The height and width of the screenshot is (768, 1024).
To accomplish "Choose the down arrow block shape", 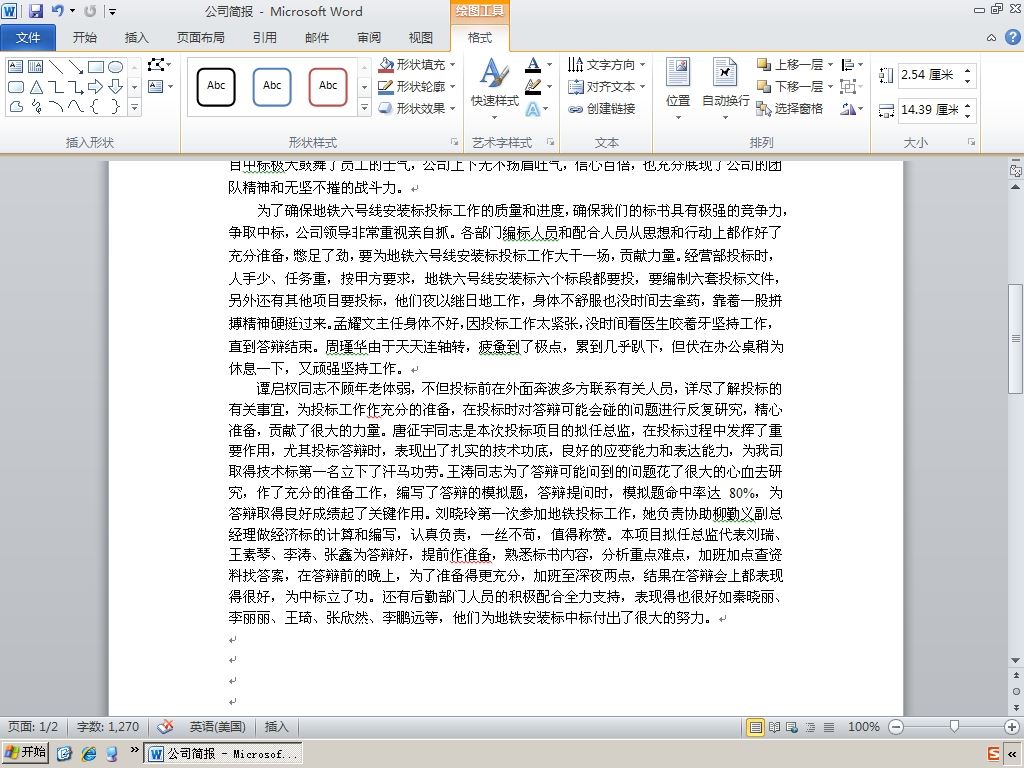I will coord(116,87).
